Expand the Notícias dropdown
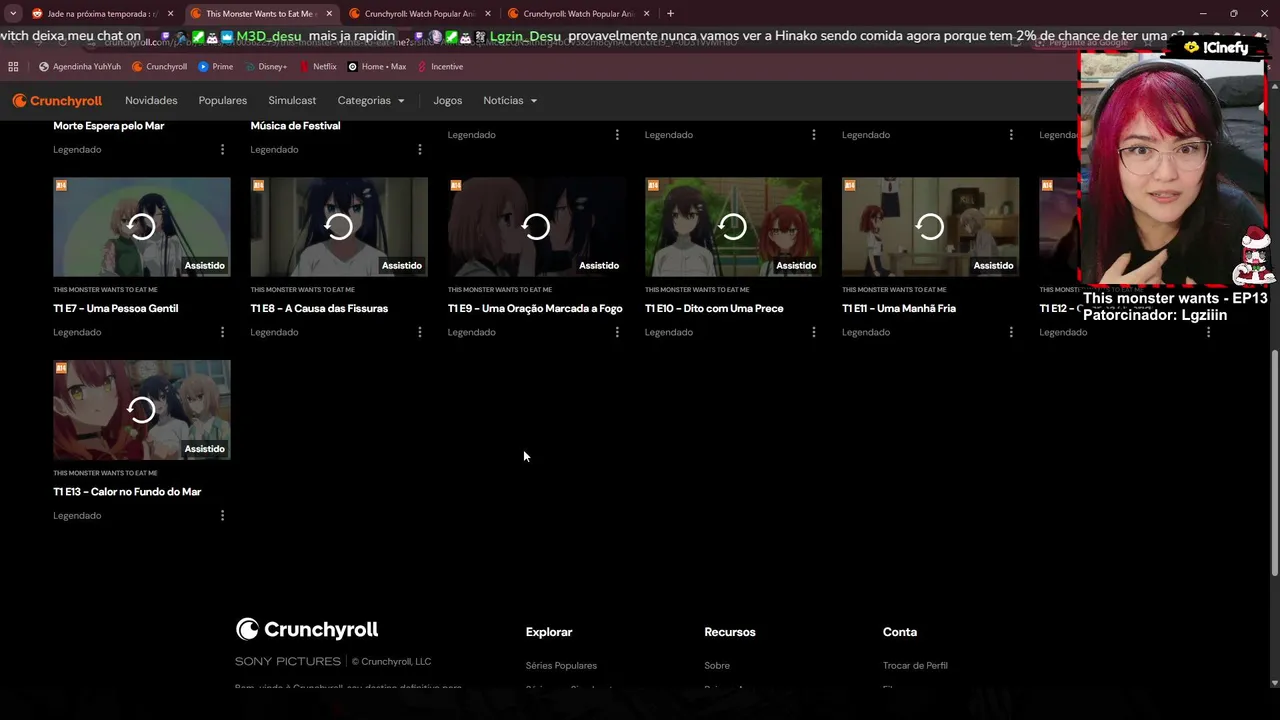 click(x=510, y=101)
